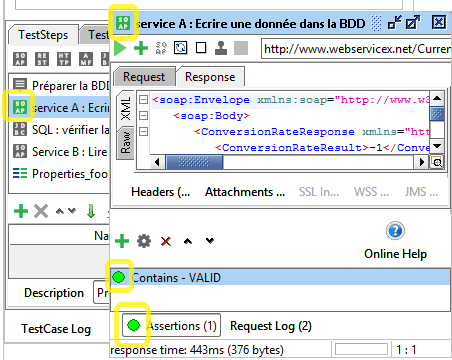Add a new test step with the green plus below the list

click(x=21, y=211)
